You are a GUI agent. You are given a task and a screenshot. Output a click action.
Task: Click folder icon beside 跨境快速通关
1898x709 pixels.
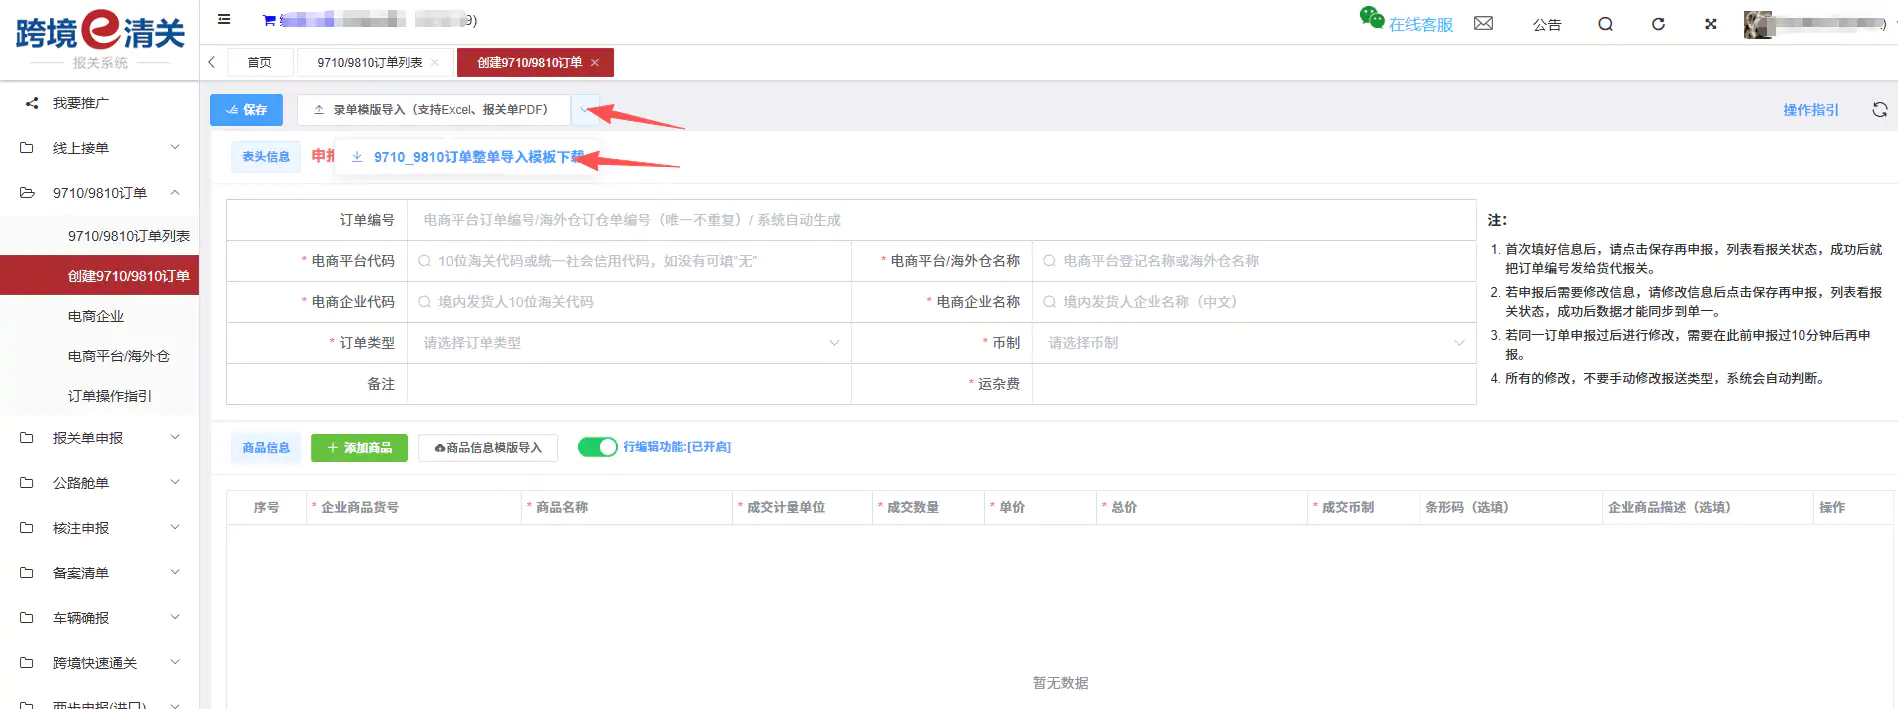(x=27, y=663)
